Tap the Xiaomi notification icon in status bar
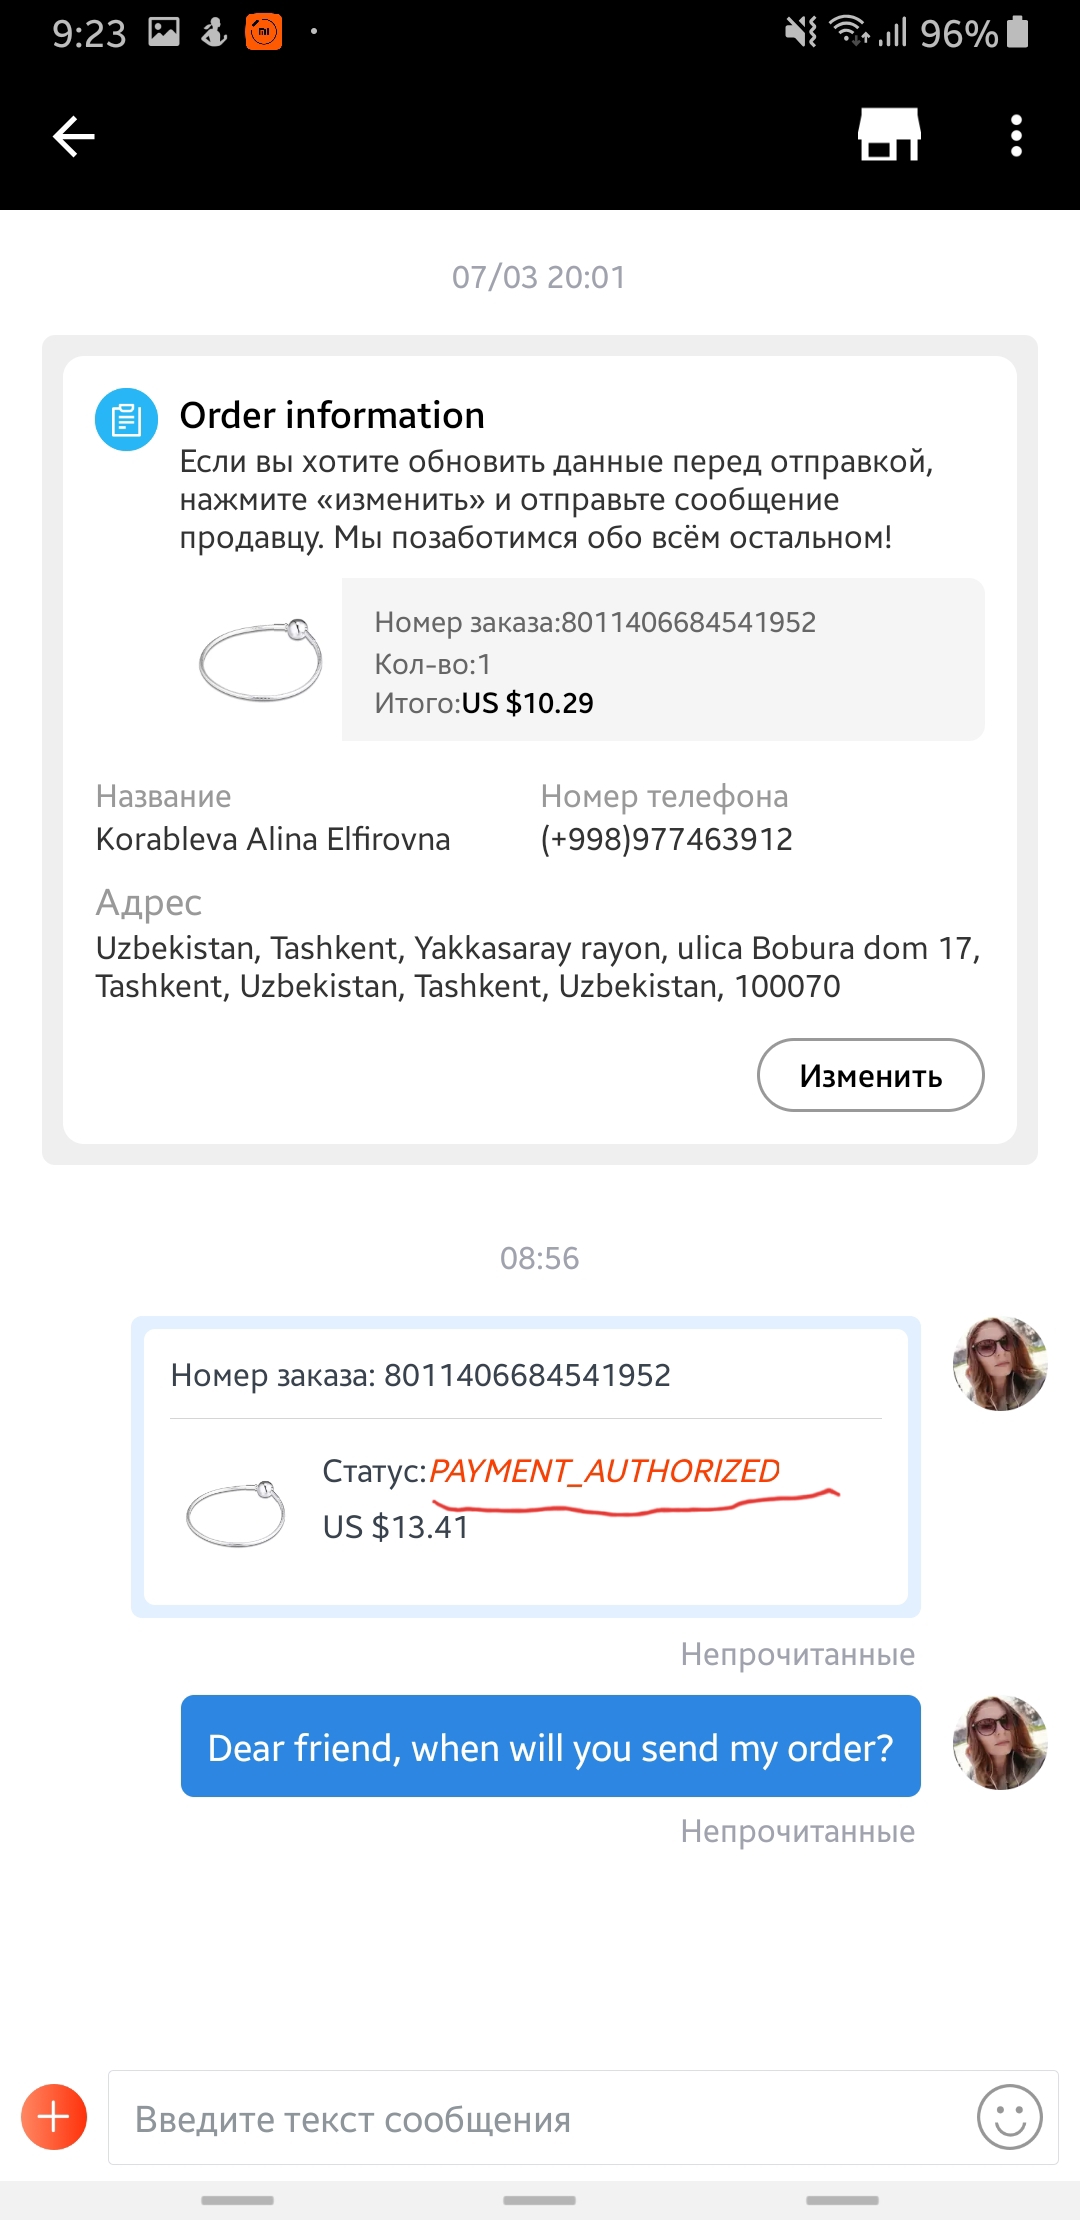Viewport: 1080px width, 2220px height. pyautogui.click(x=264, y=32)
